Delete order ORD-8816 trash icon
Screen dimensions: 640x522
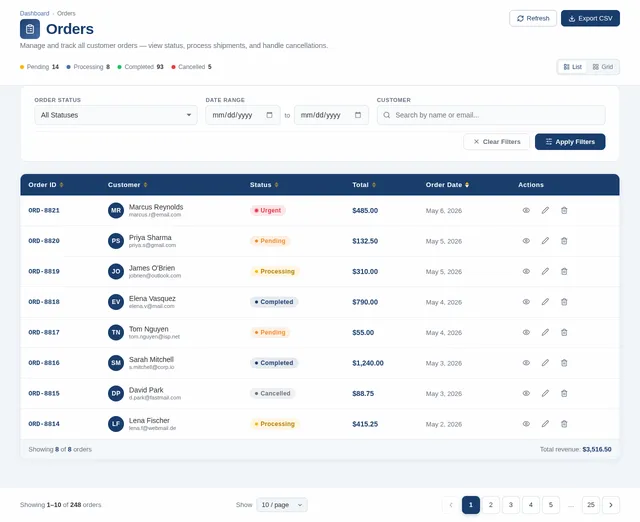coord(564,363)
